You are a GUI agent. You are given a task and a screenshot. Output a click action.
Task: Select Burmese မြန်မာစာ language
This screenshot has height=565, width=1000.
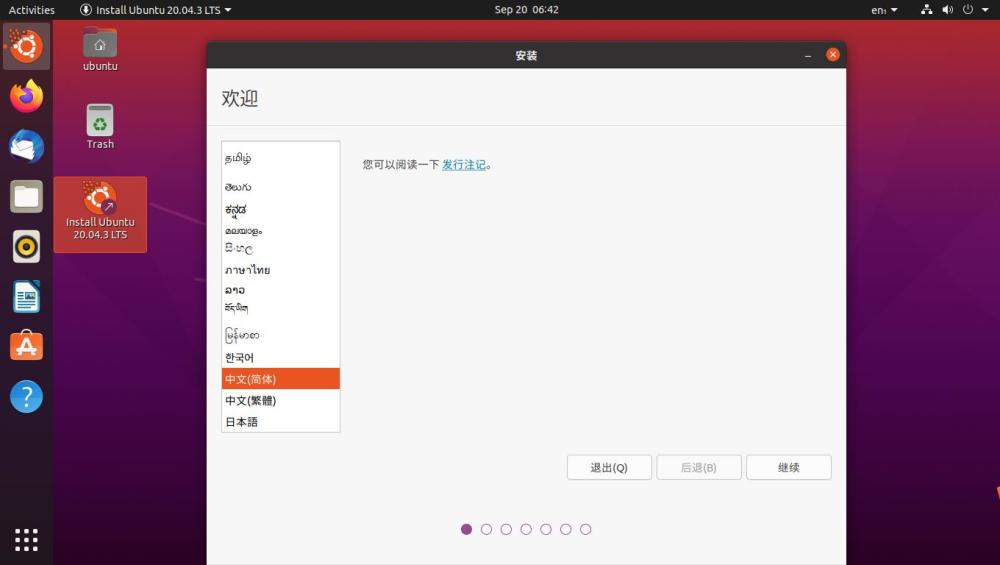(x=281, y=335)
